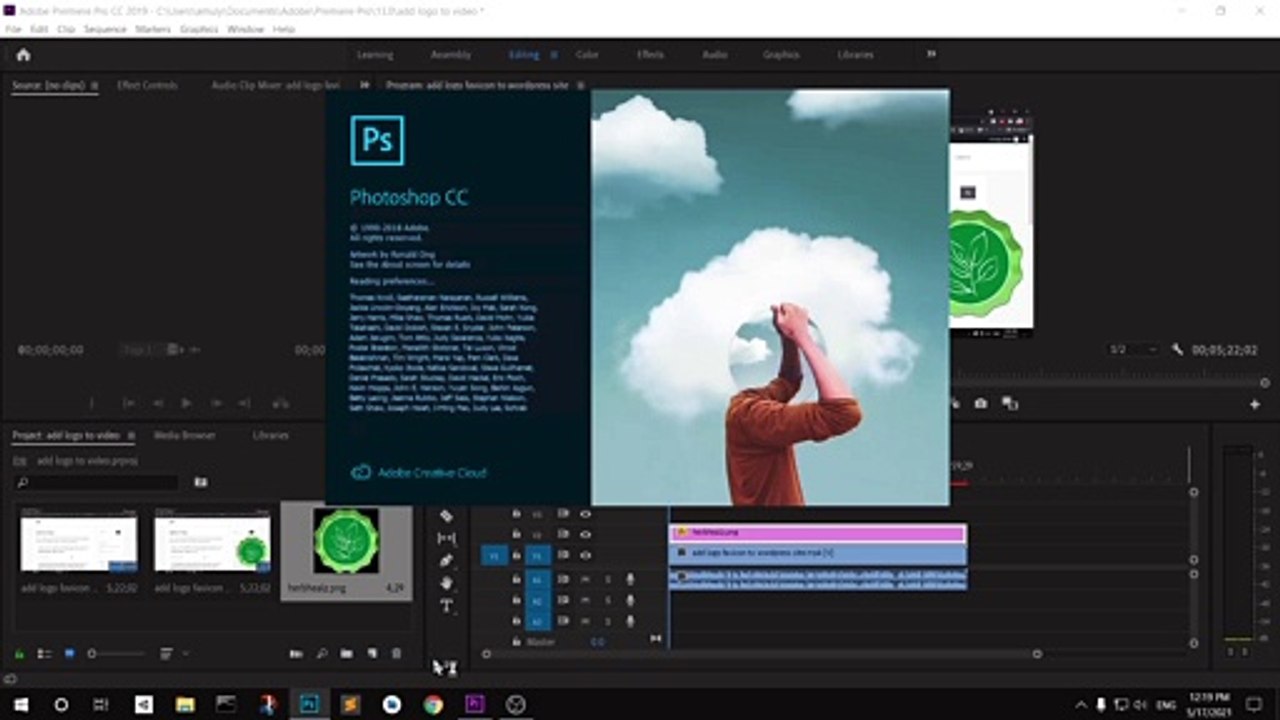Open the Project panel menu
The height and width of the screenshot is (720, 1280).
pyautogui.click(x=131, y=436)
